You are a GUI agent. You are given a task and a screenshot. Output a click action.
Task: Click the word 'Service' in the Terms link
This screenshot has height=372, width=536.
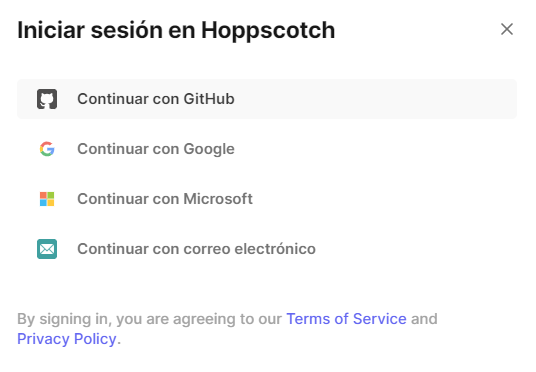[380, 319]
